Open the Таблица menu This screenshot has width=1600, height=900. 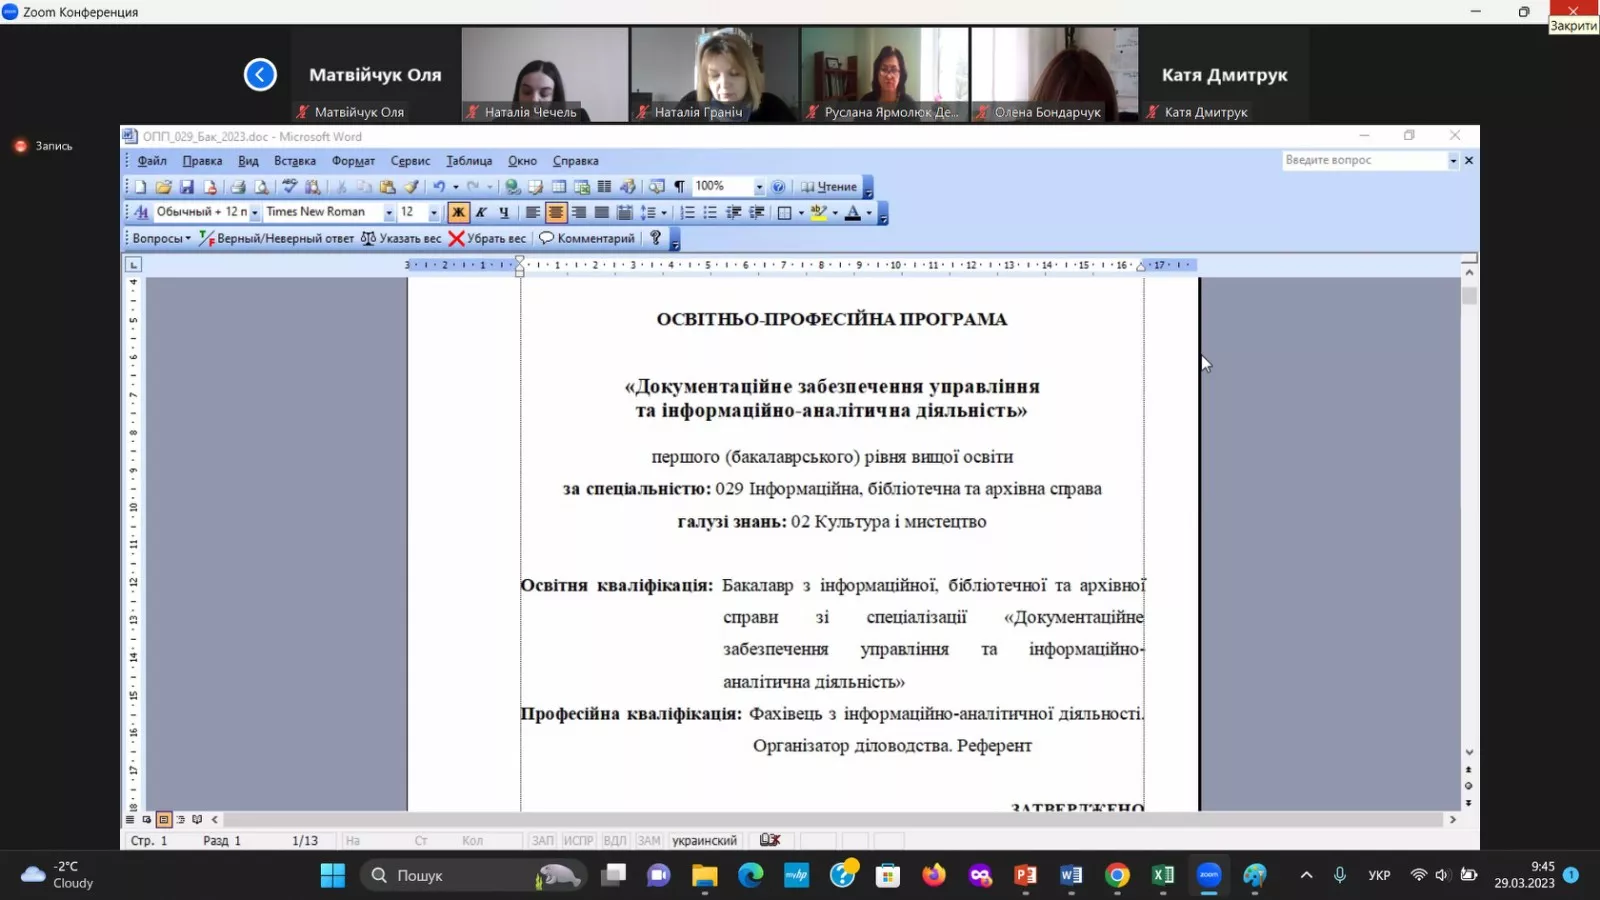click(468, 161)
